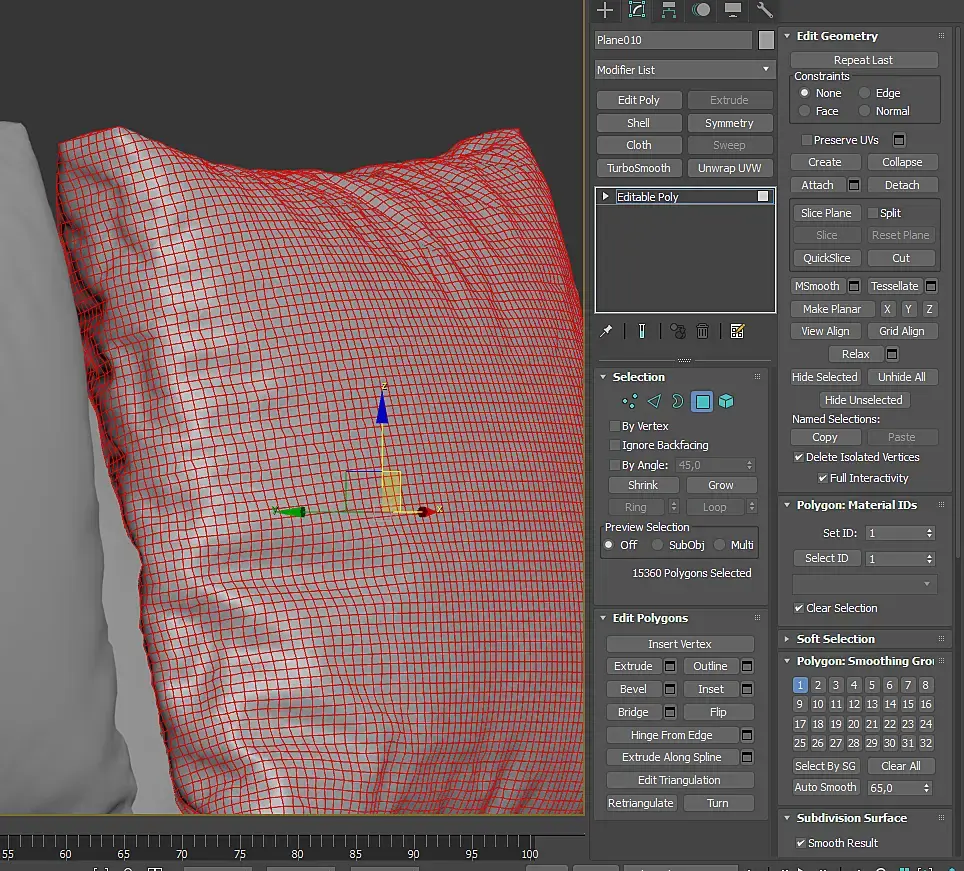
Task: Open the Utilities wrench panel tab
Action: [764, 9]
